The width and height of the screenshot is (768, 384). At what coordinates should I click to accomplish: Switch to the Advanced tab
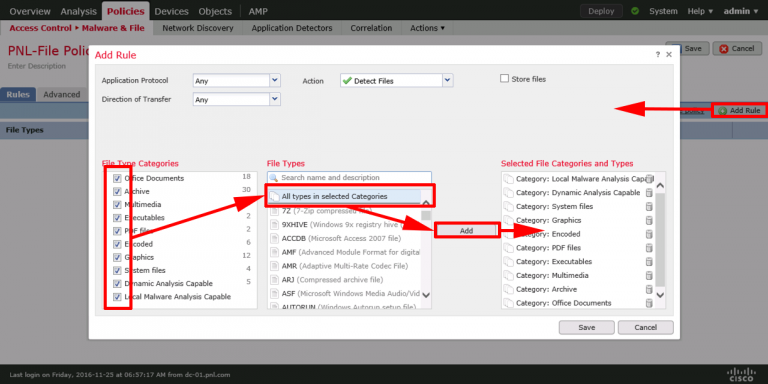pyautogui.click(x=62, y=95)
